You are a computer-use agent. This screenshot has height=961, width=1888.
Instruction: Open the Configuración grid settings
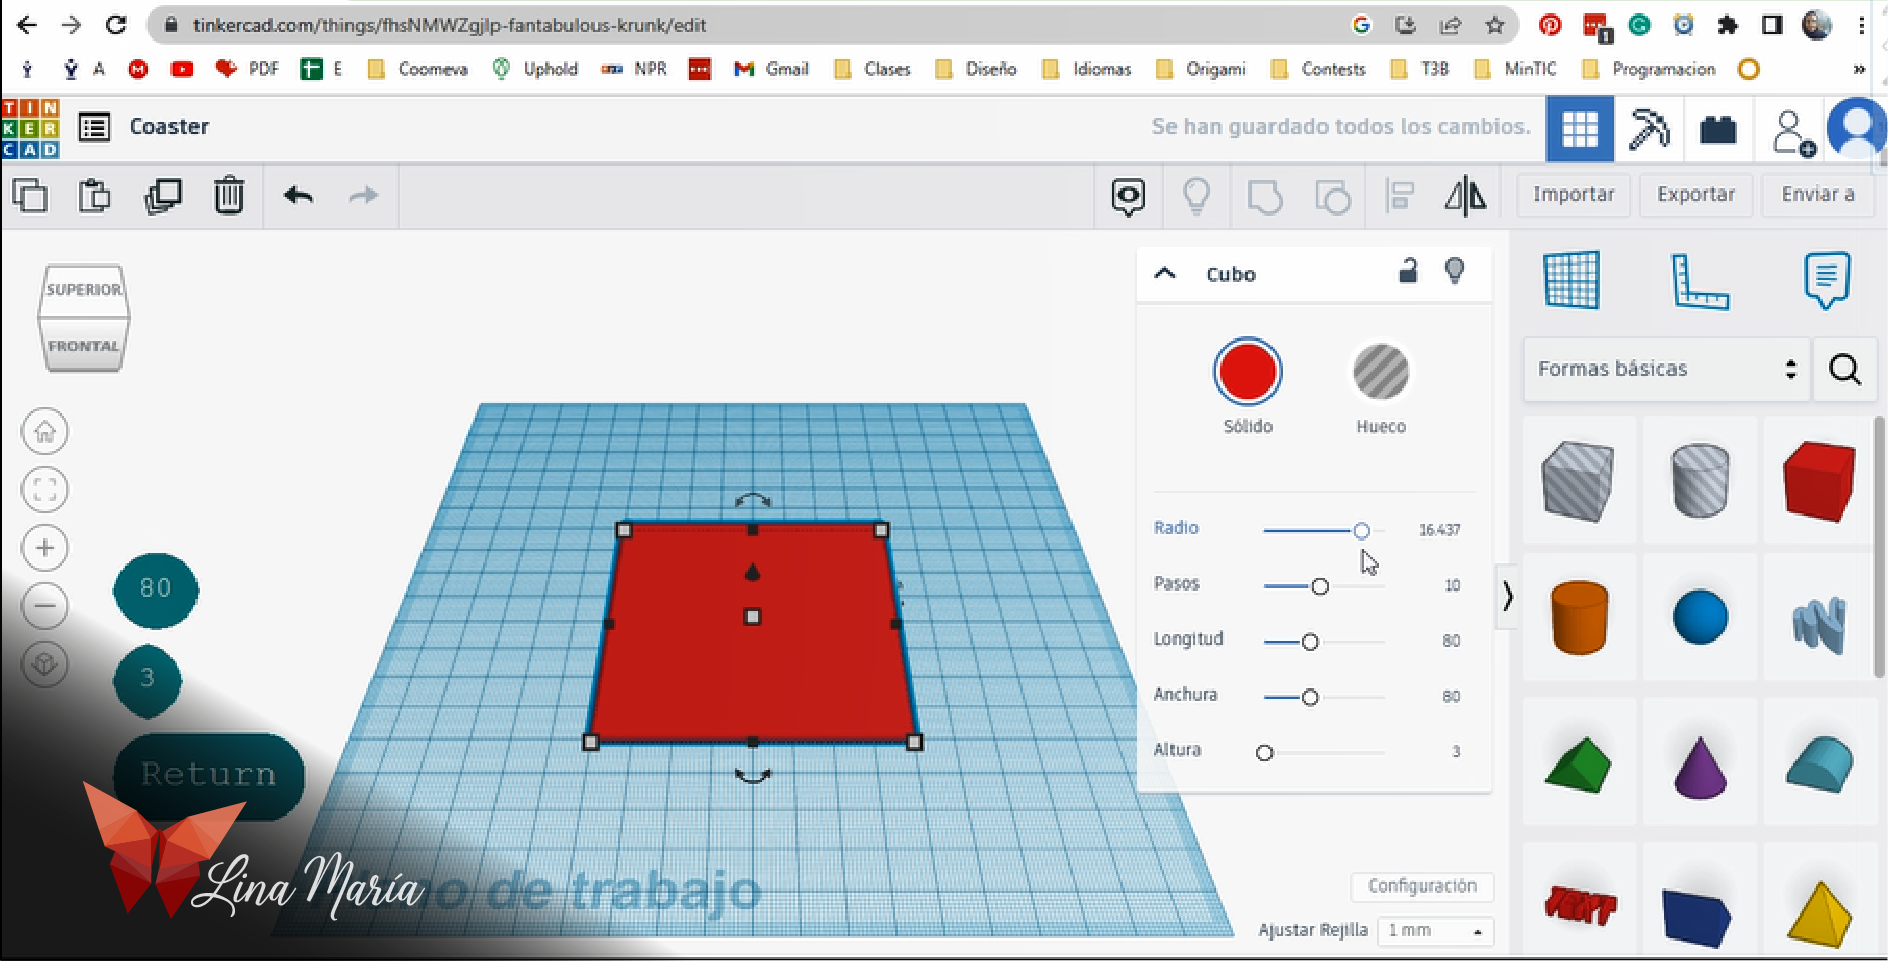point(1422,886)
